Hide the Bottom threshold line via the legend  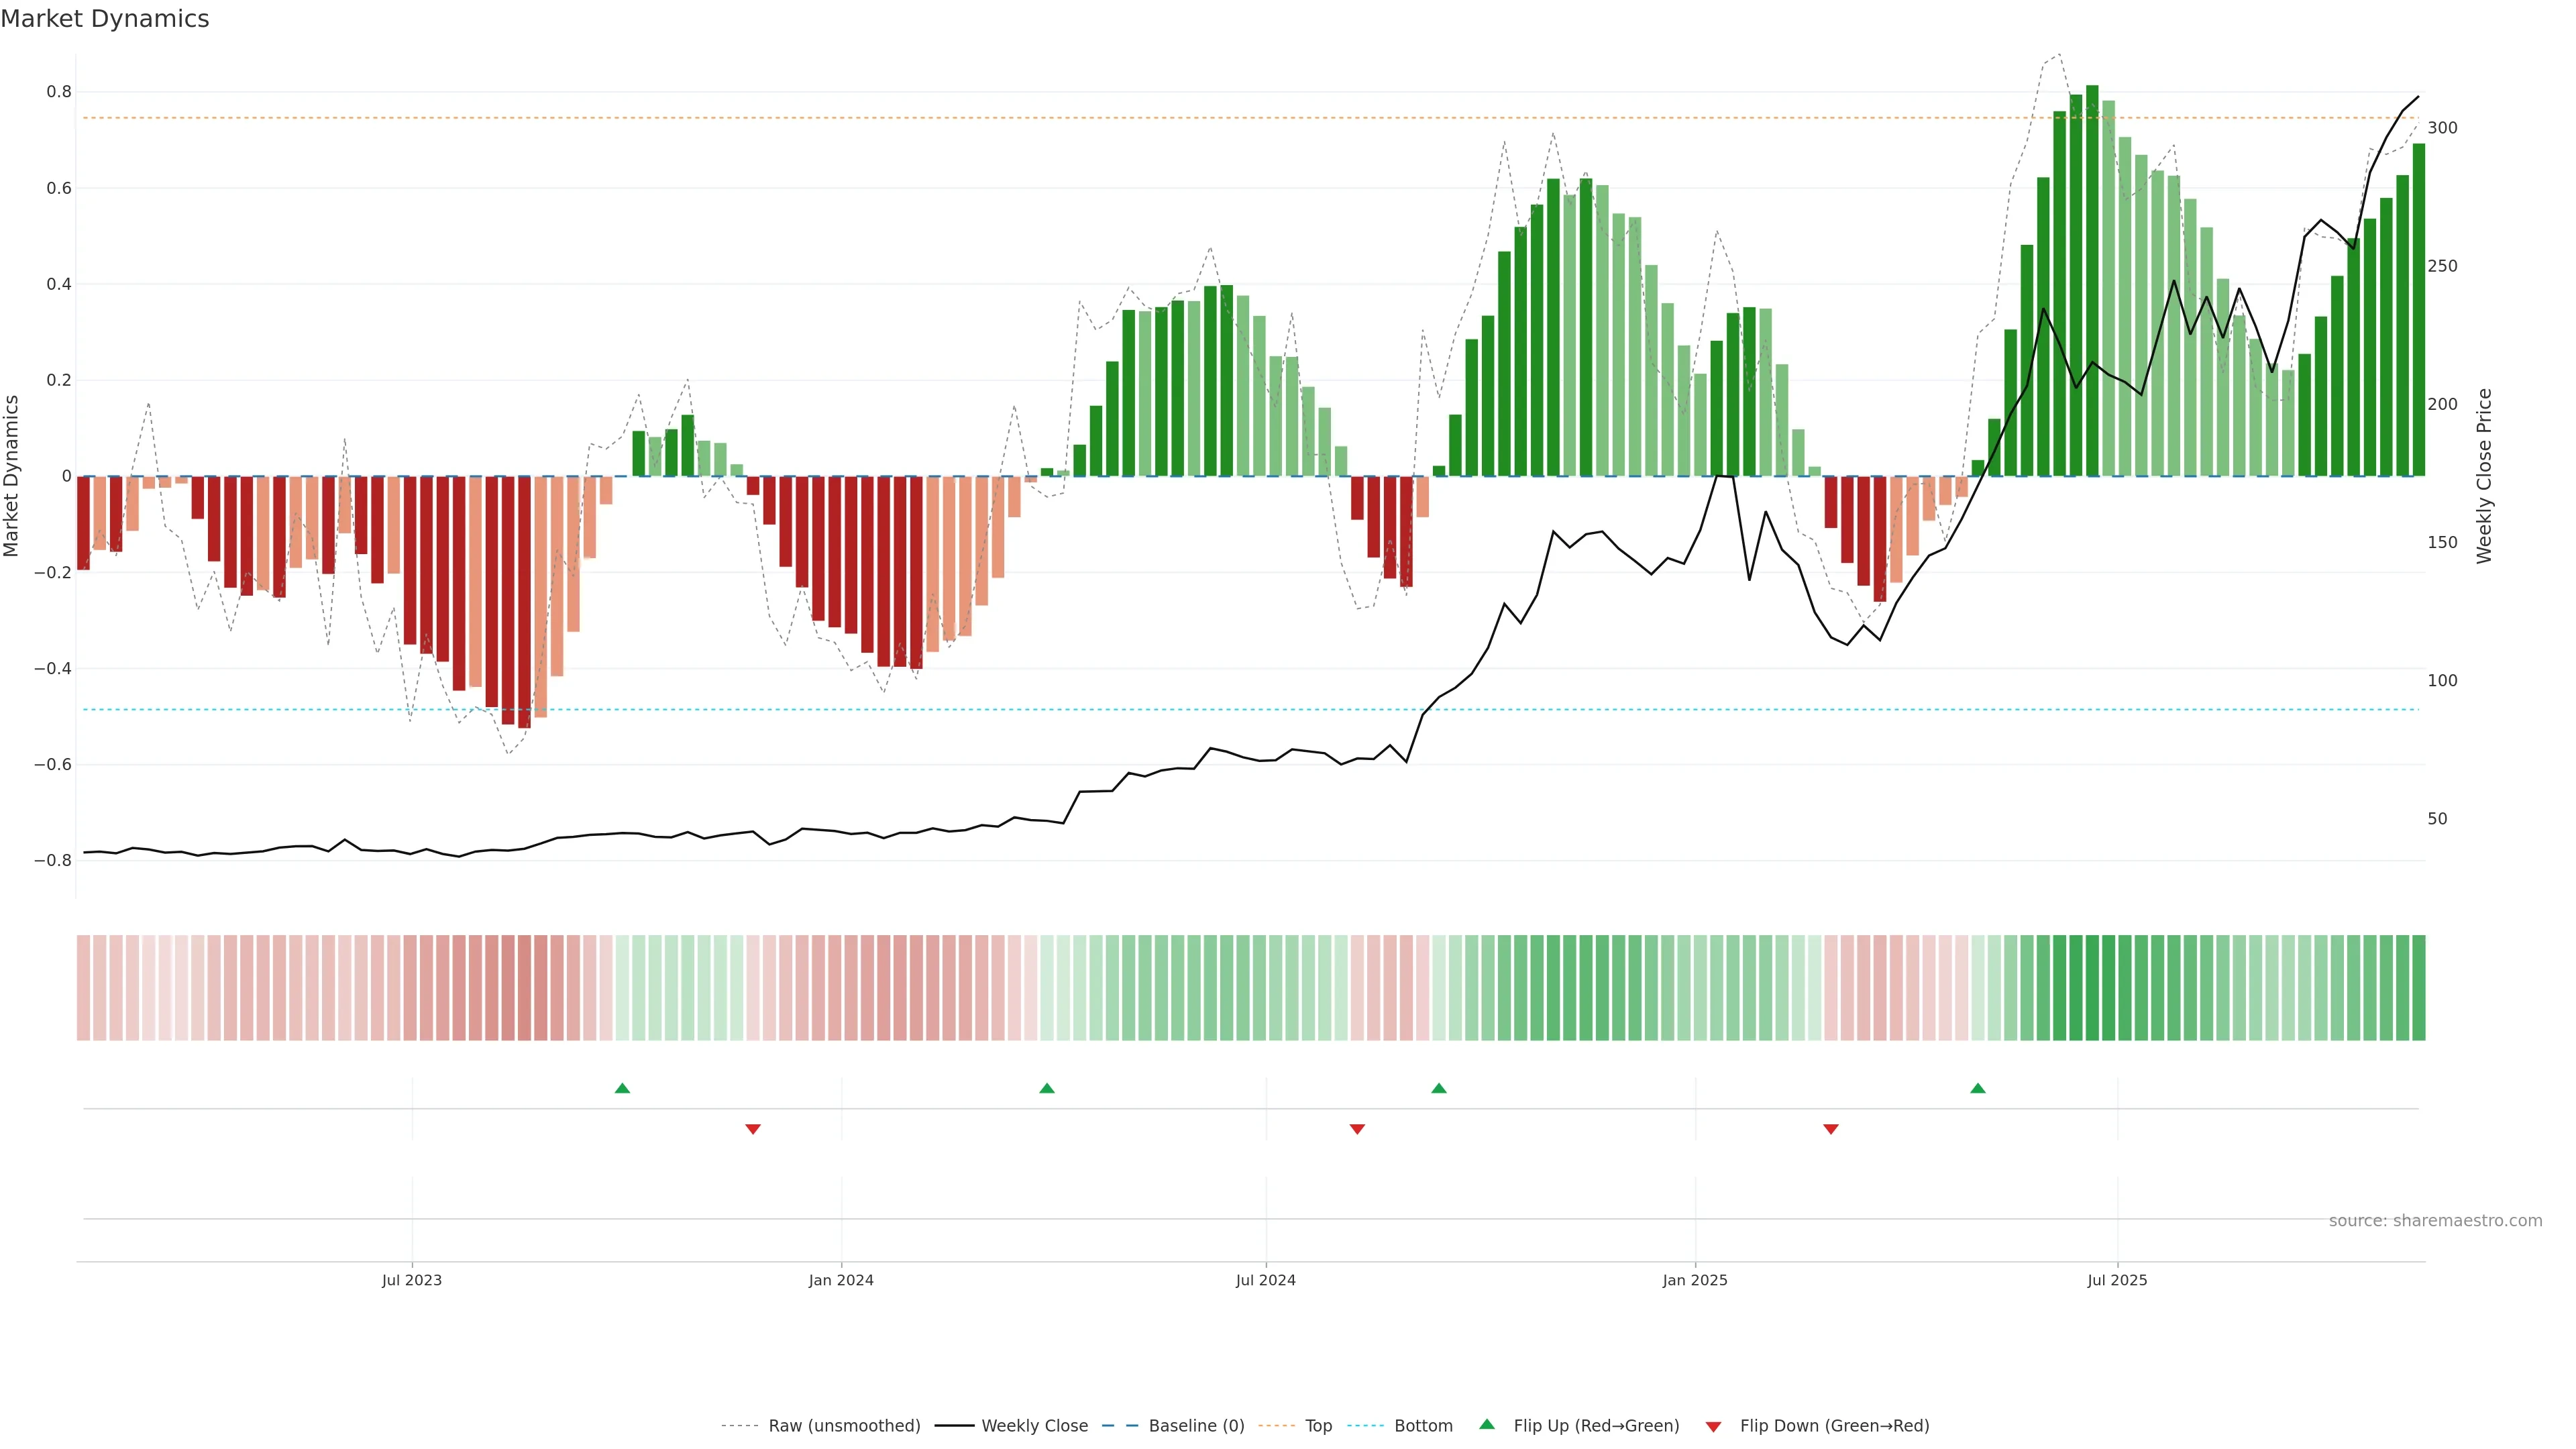(x=1423, y=1426)
